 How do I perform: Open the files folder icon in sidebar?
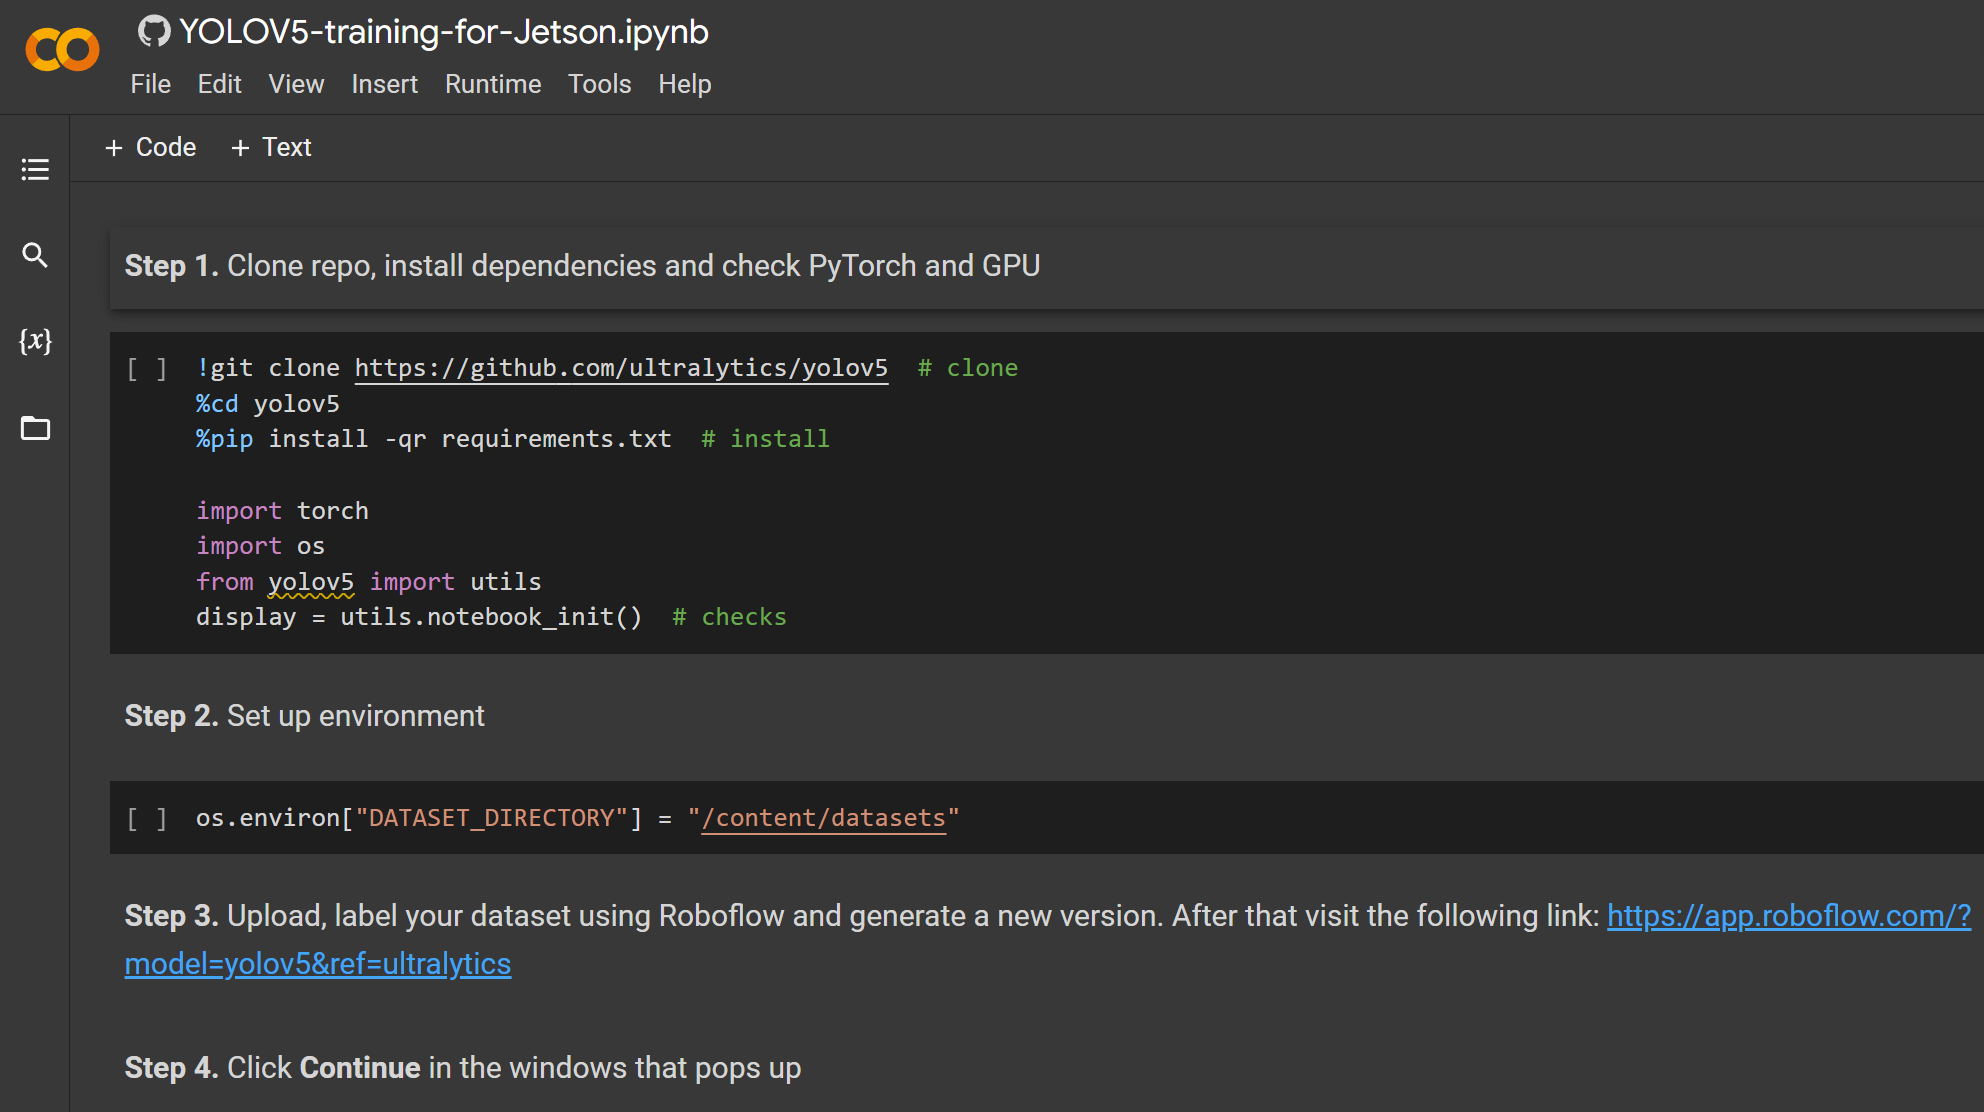click(x=35, y=428)
